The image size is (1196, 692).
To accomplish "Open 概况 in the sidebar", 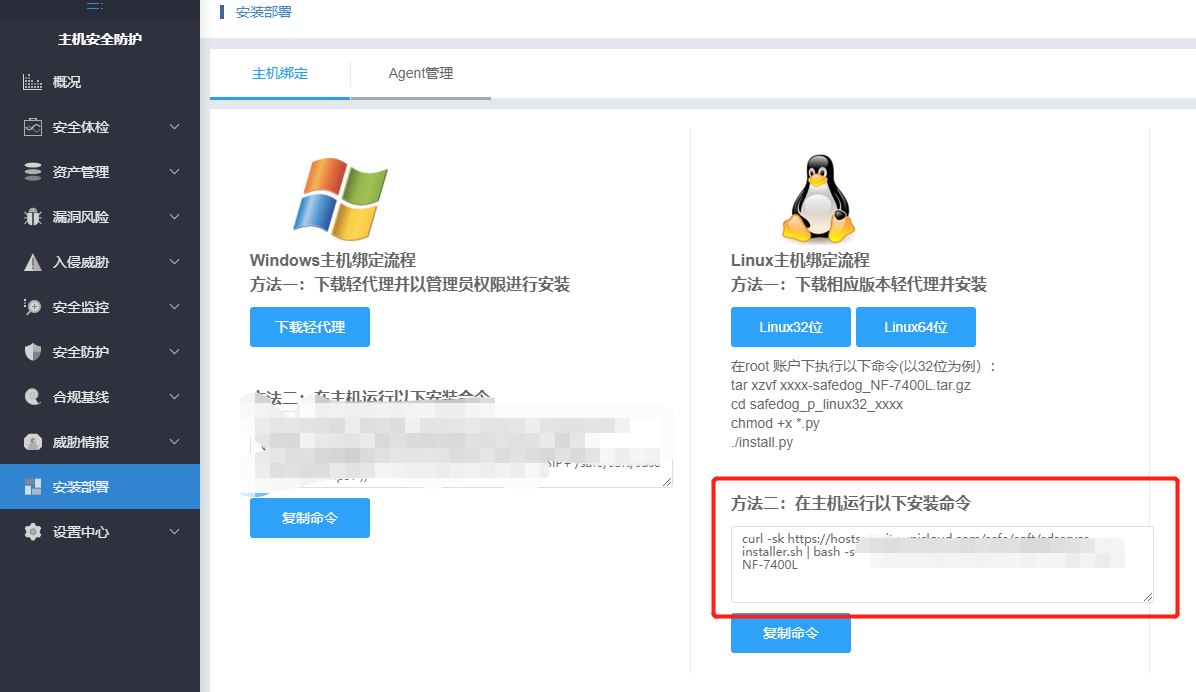I will pos(100,82).
